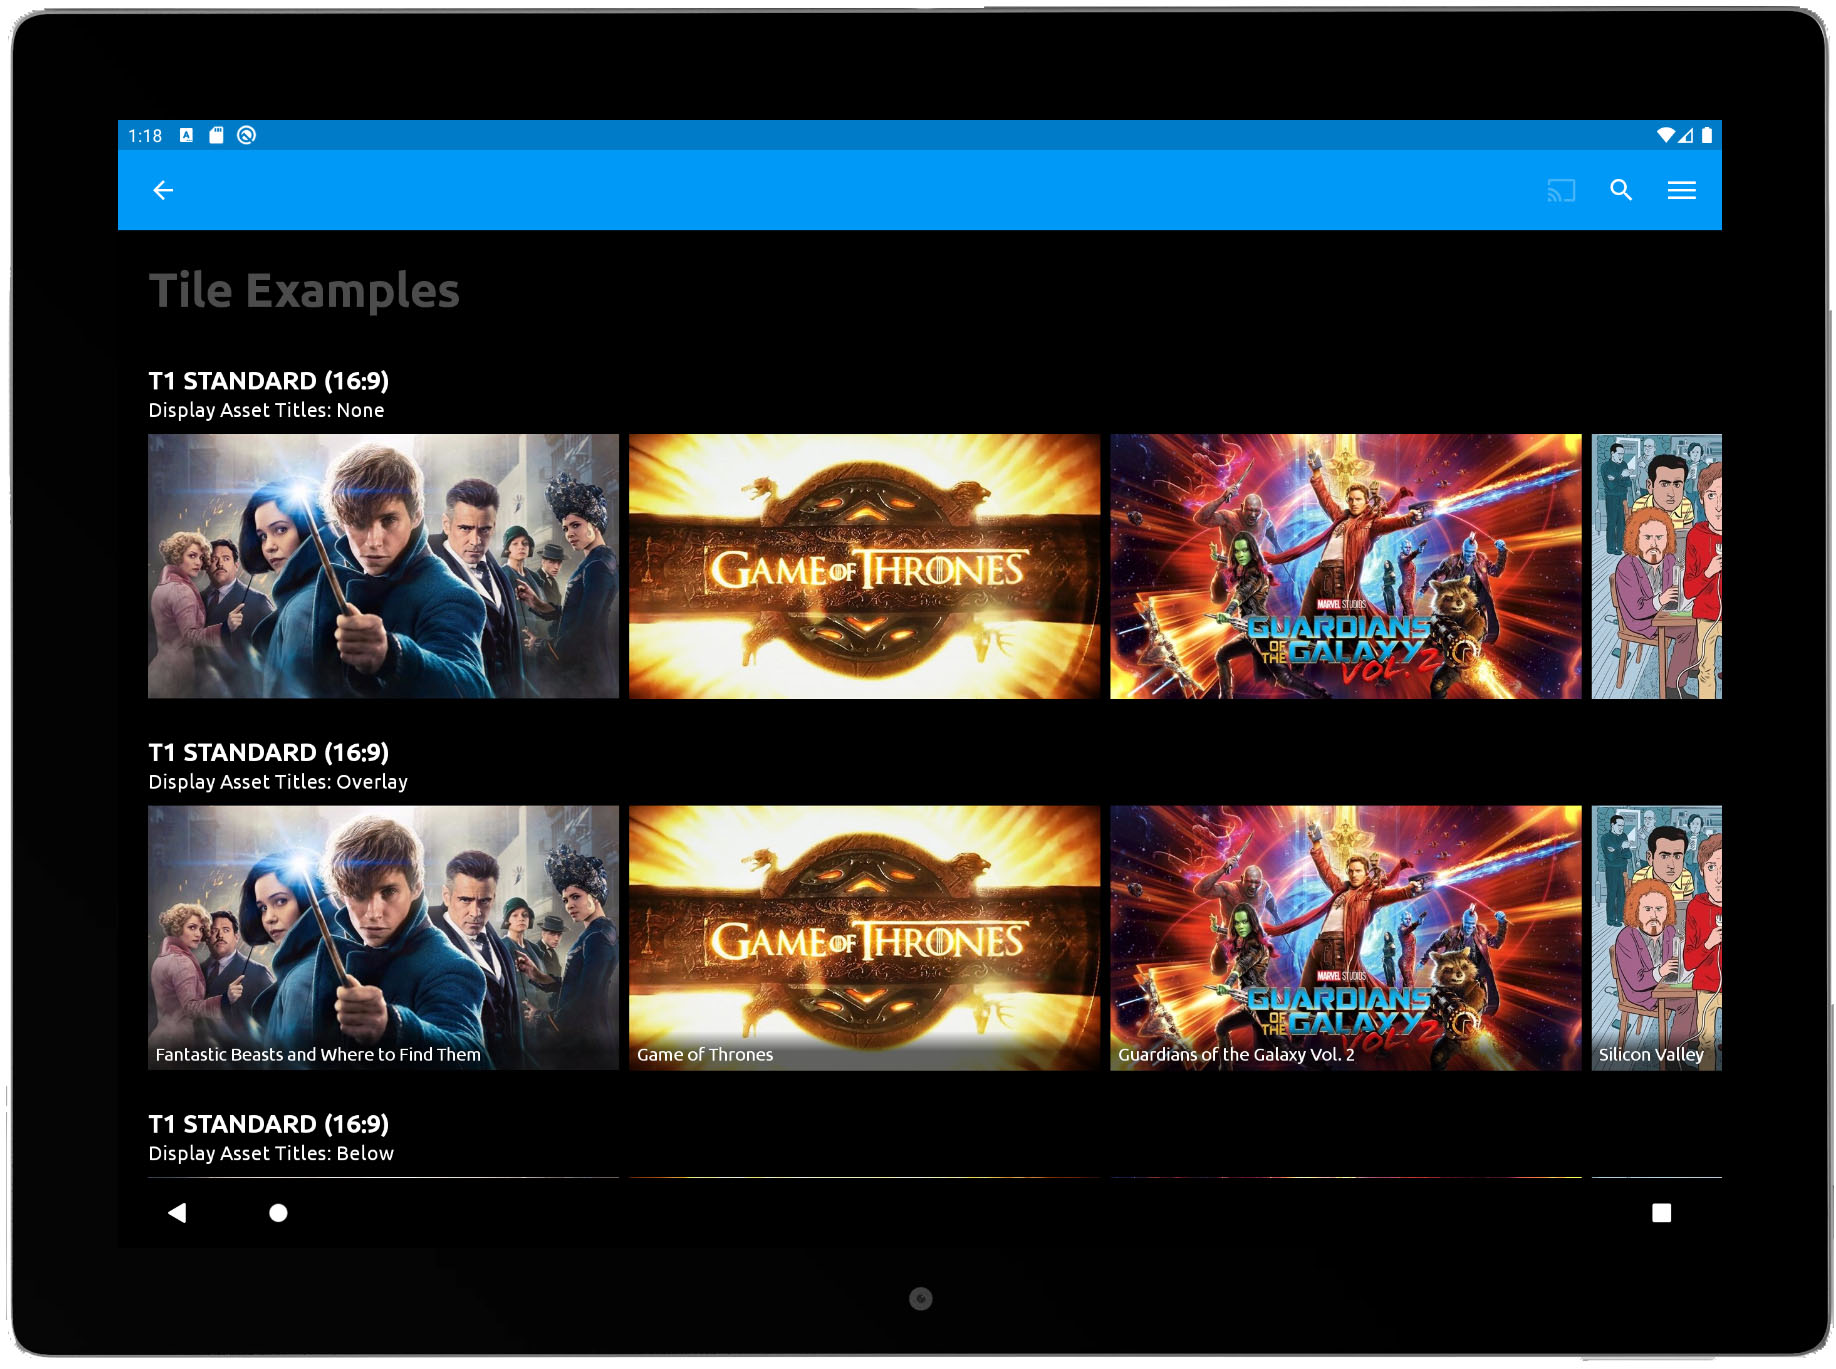Open tile labeled 'Game of Thrones'
This screenshot has width=1836, height=1369.
865,938
